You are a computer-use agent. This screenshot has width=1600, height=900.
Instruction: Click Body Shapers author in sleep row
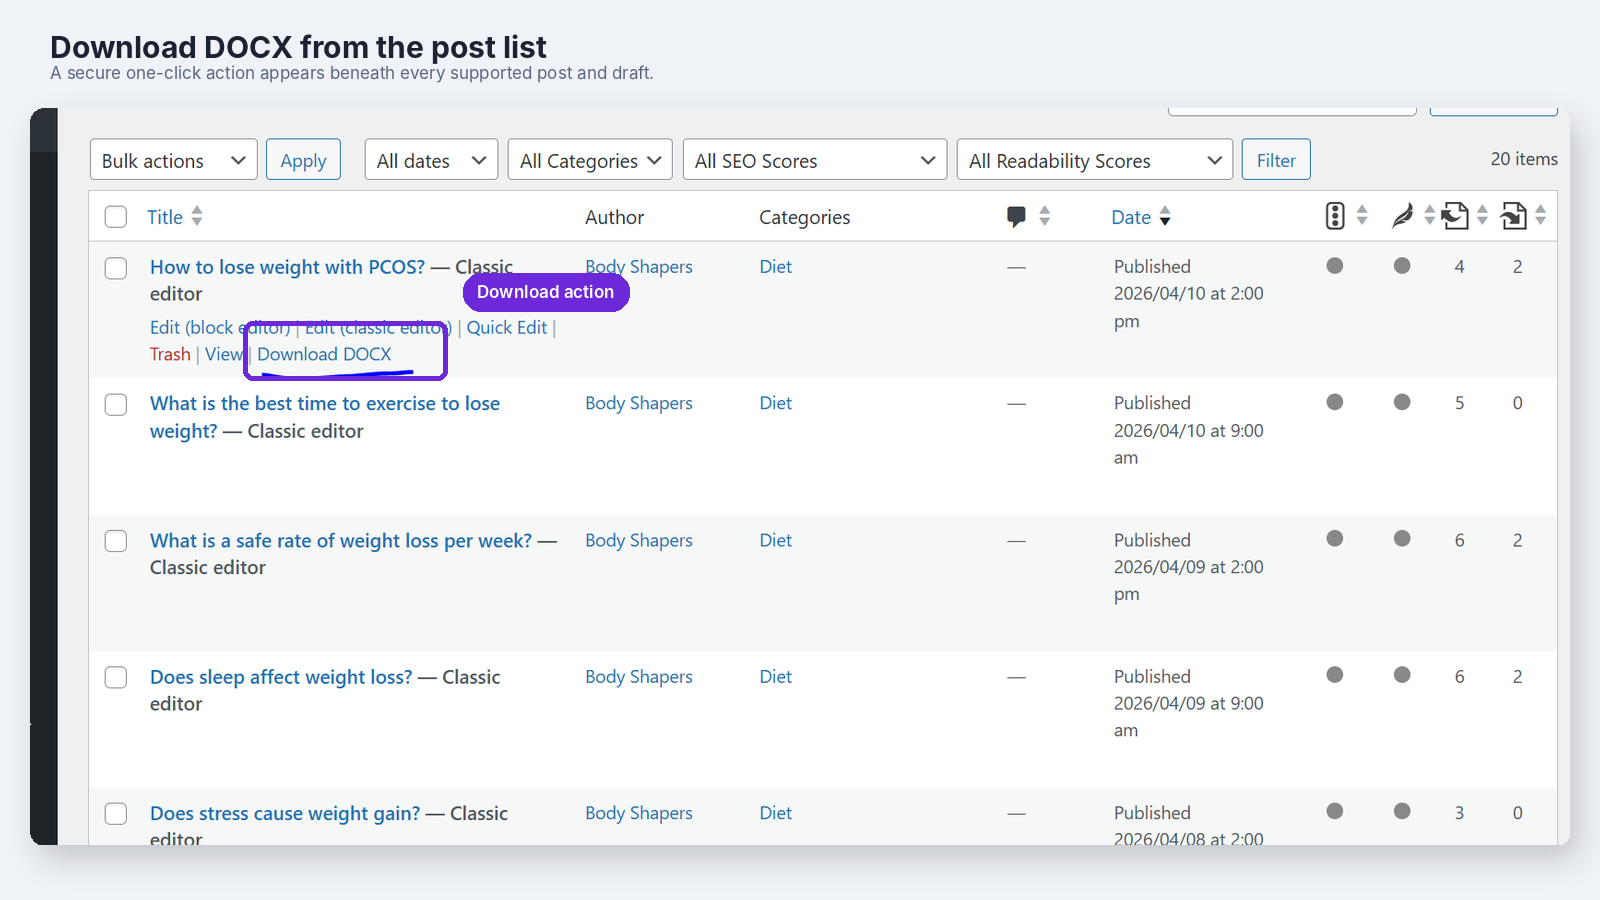coord(639,677)
